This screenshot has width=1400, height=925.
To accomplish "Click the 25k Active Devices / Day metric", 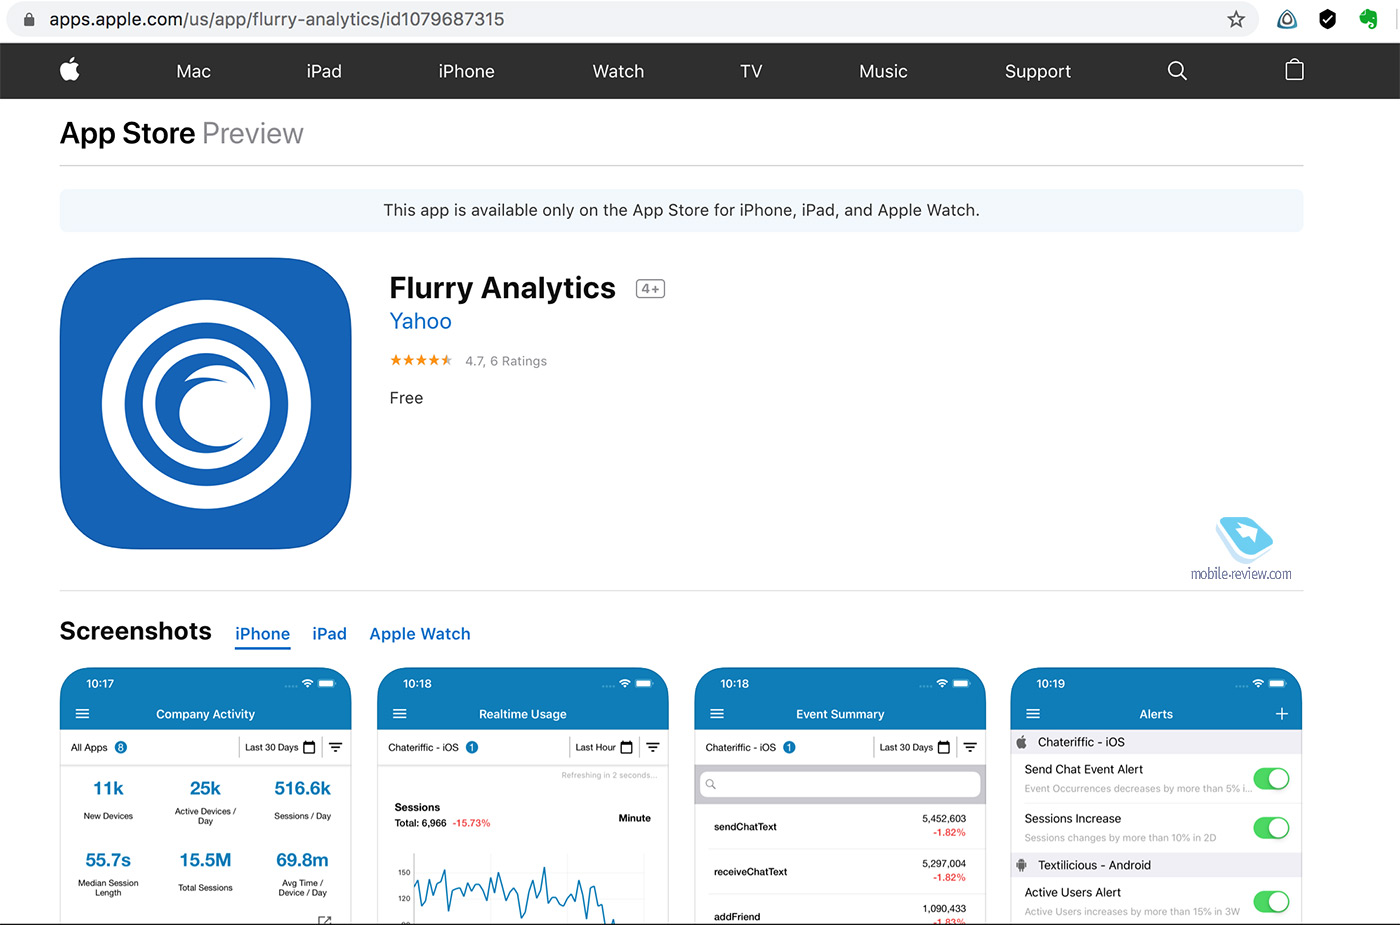I will [205, 802].
